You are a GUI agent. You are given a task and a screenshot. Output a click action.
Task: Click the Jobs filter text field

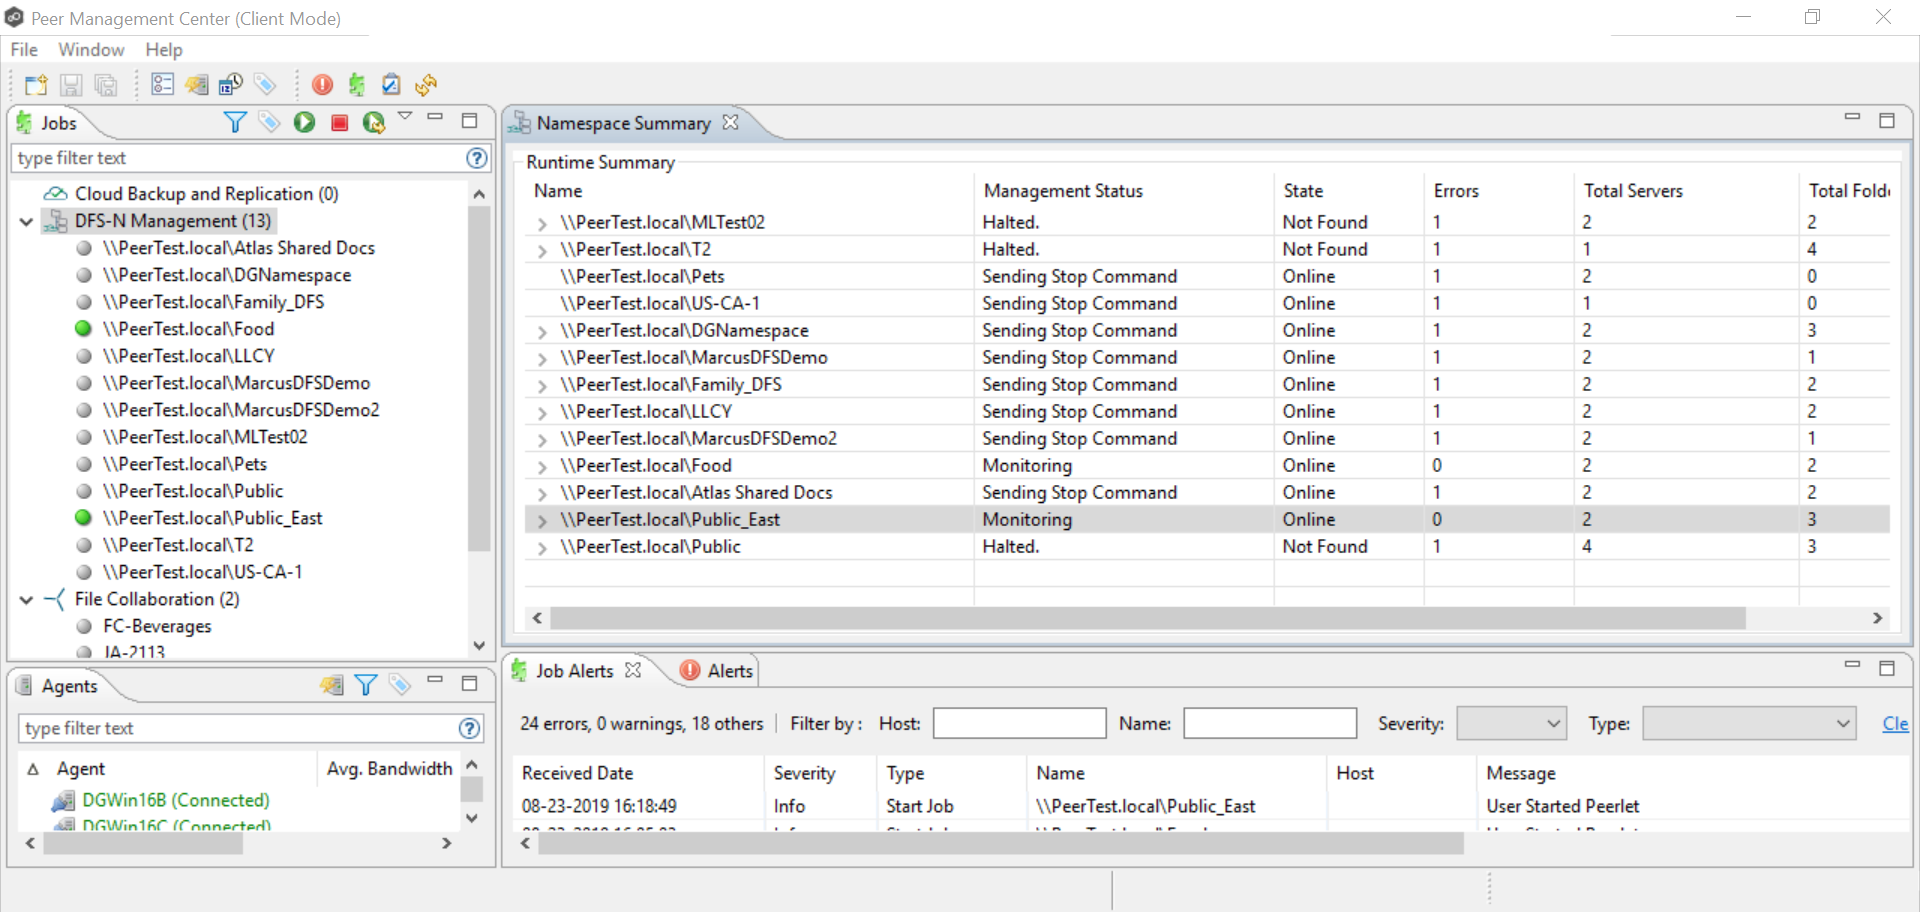(x=238, y=158)
